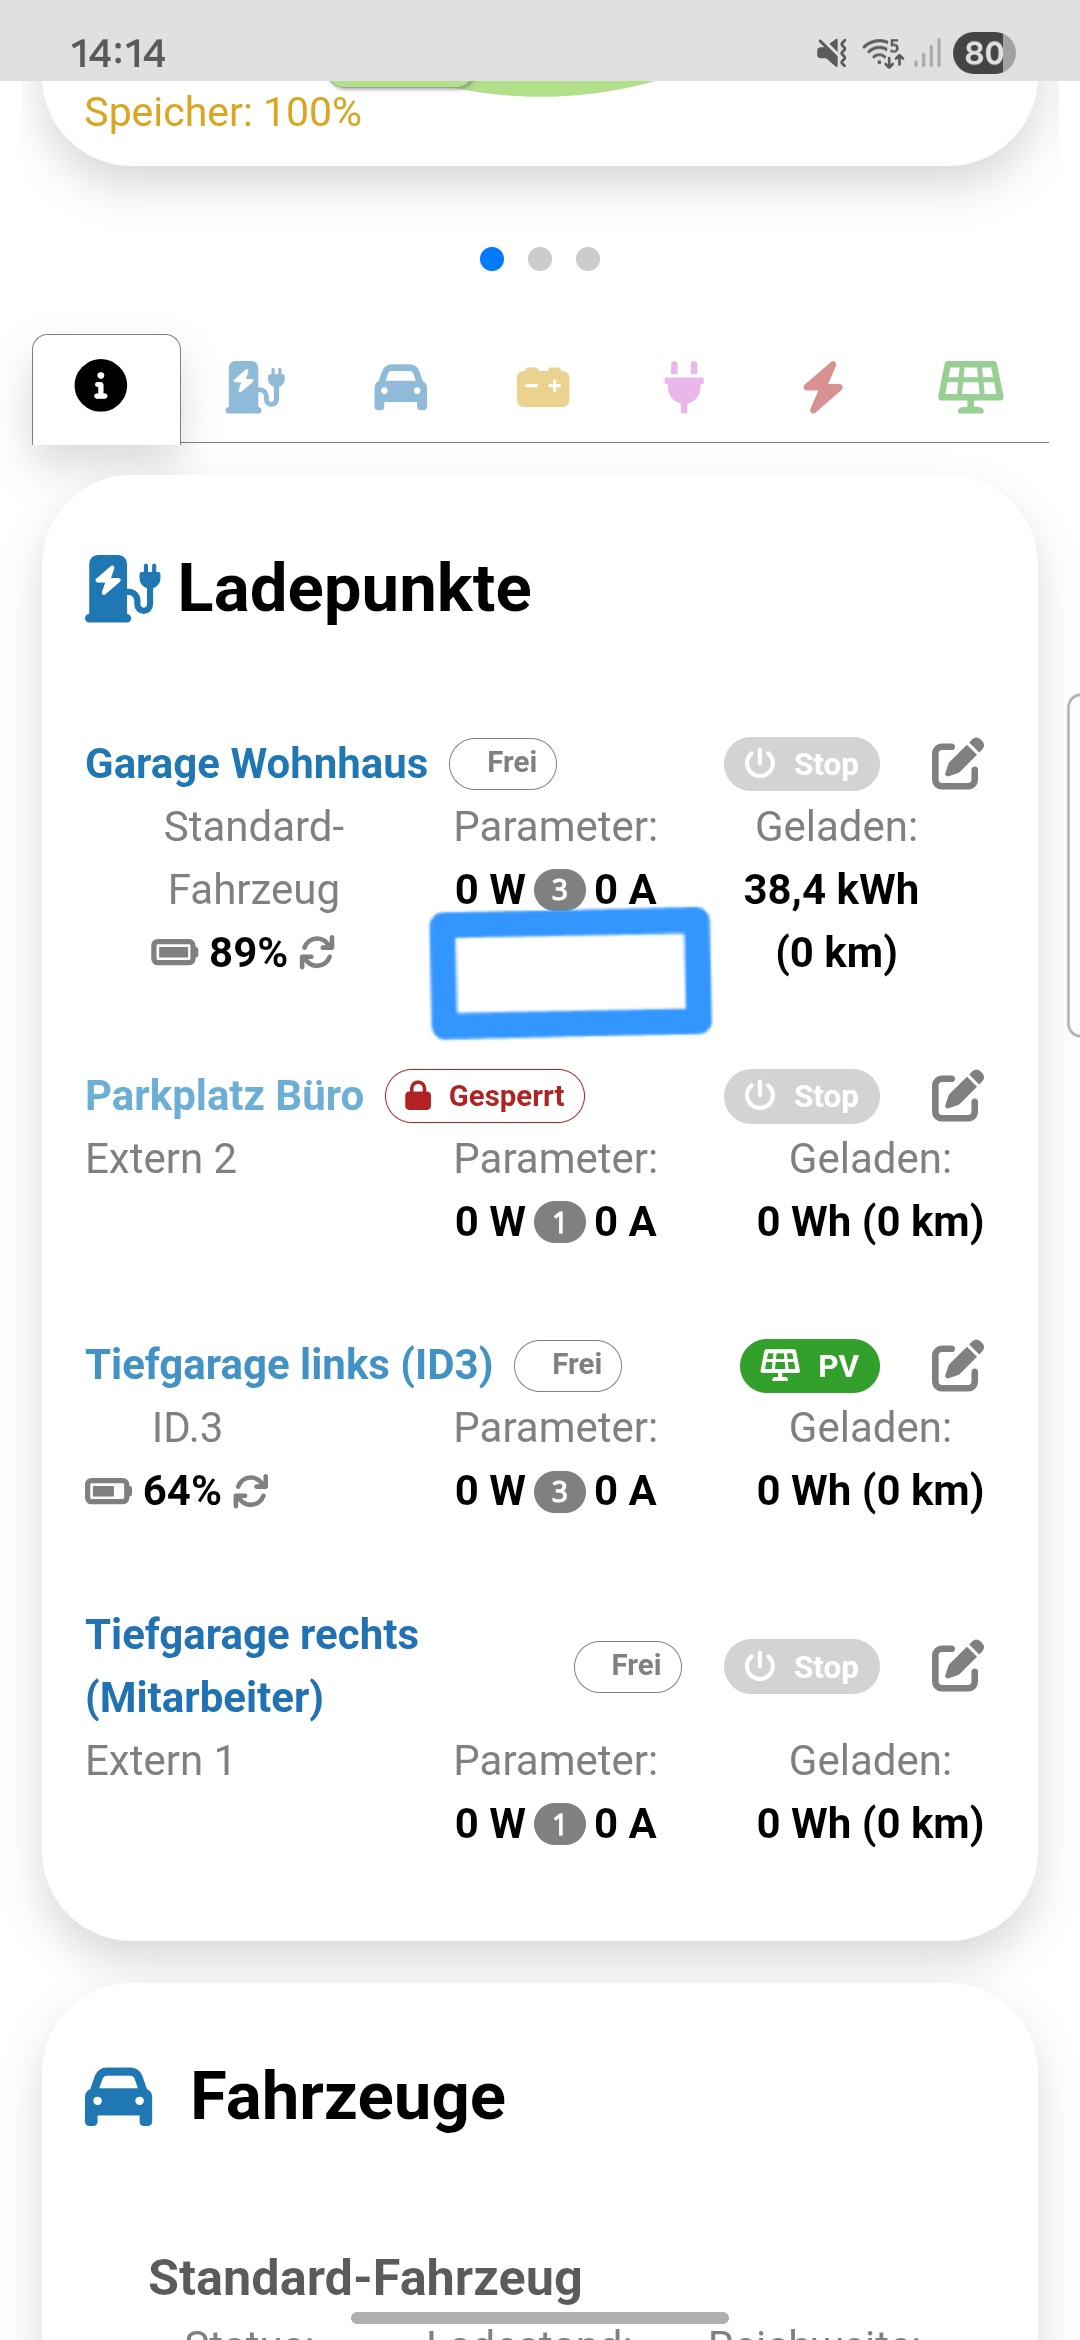Toggle Stop mode for Parkplatz Büro
The image size is (1080, 2340).
coord(802,1097)
